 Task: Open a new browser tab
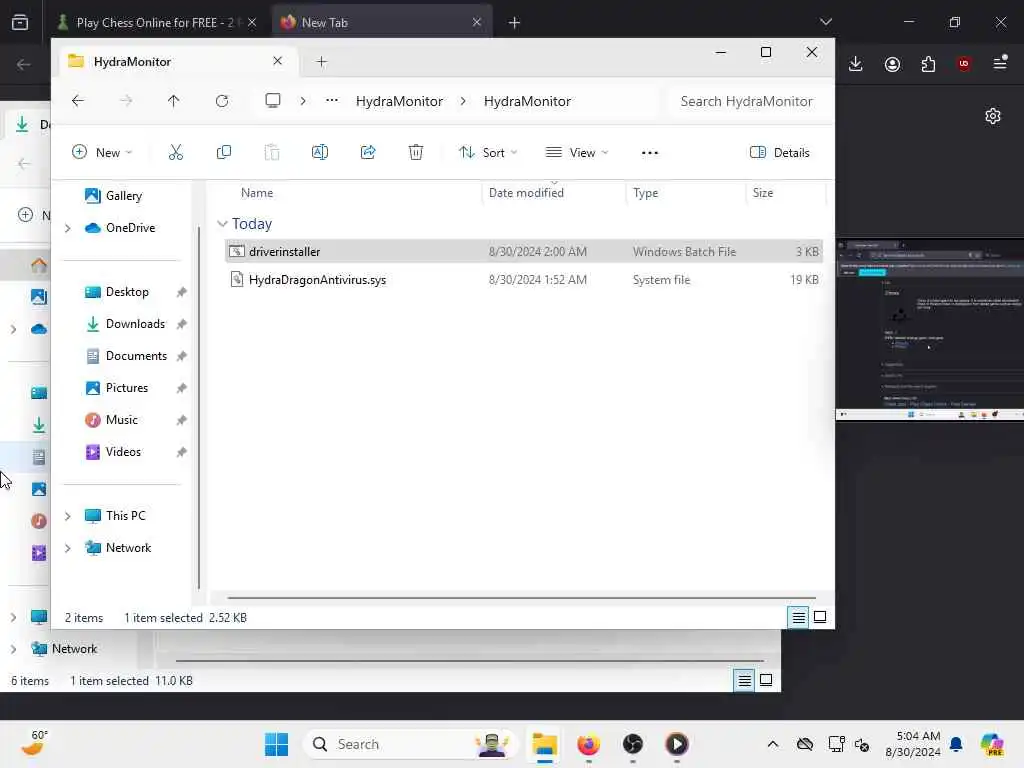[514, 23]
